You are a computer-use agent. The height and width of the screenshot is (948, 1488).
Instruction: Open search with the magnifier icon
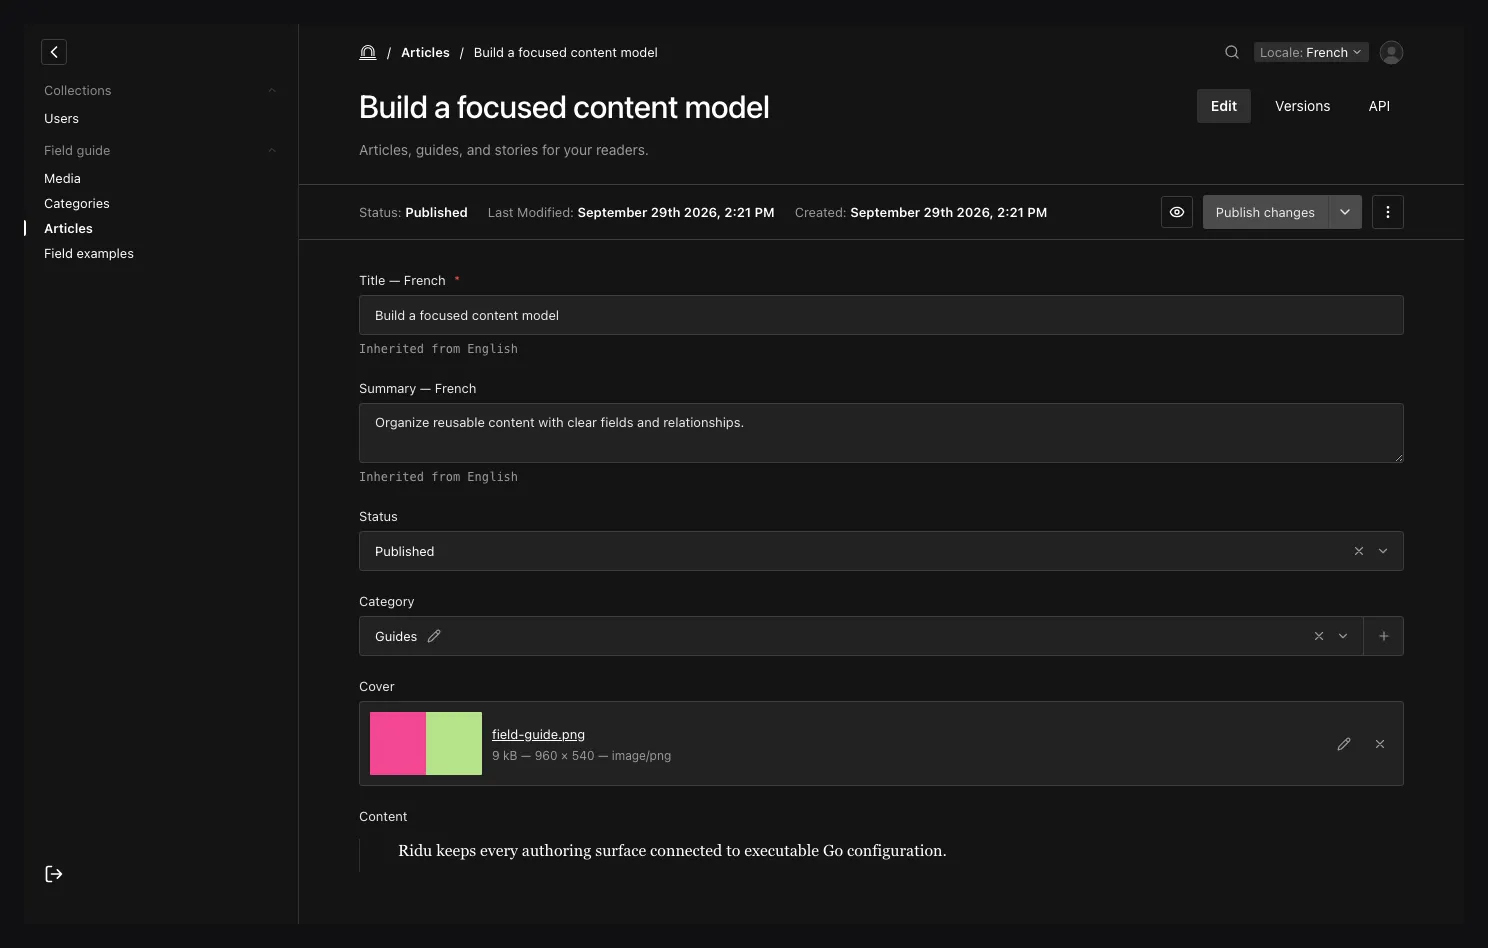coord(1232,52)
